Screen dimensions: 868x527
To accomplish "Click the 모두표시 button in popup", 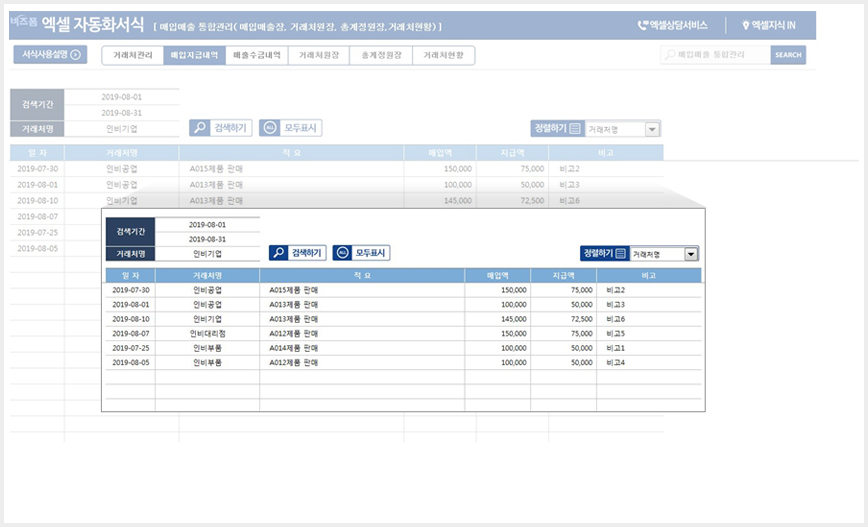I will [361, 253].
